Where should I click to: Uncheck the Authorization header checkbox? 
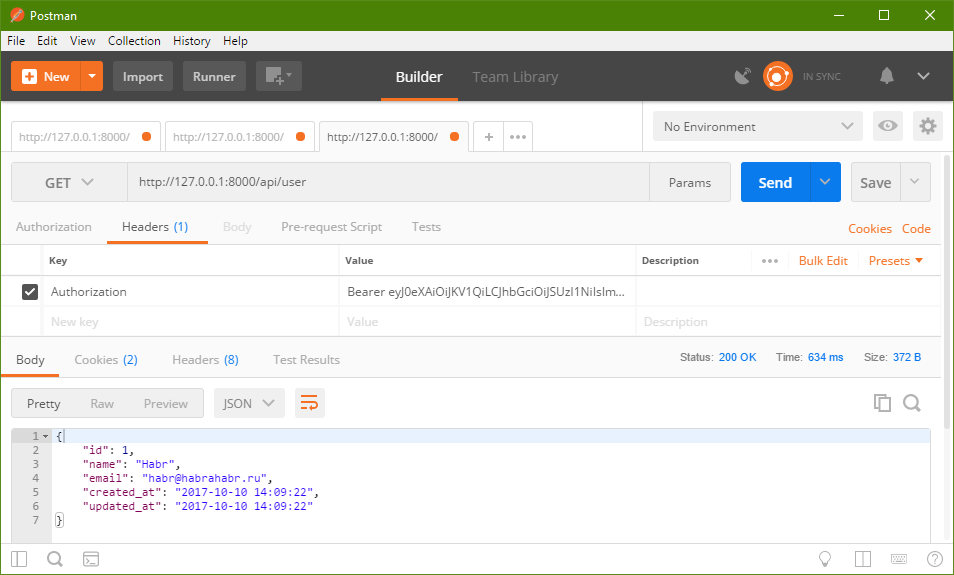pyautogui.click(x=30, y=291)
